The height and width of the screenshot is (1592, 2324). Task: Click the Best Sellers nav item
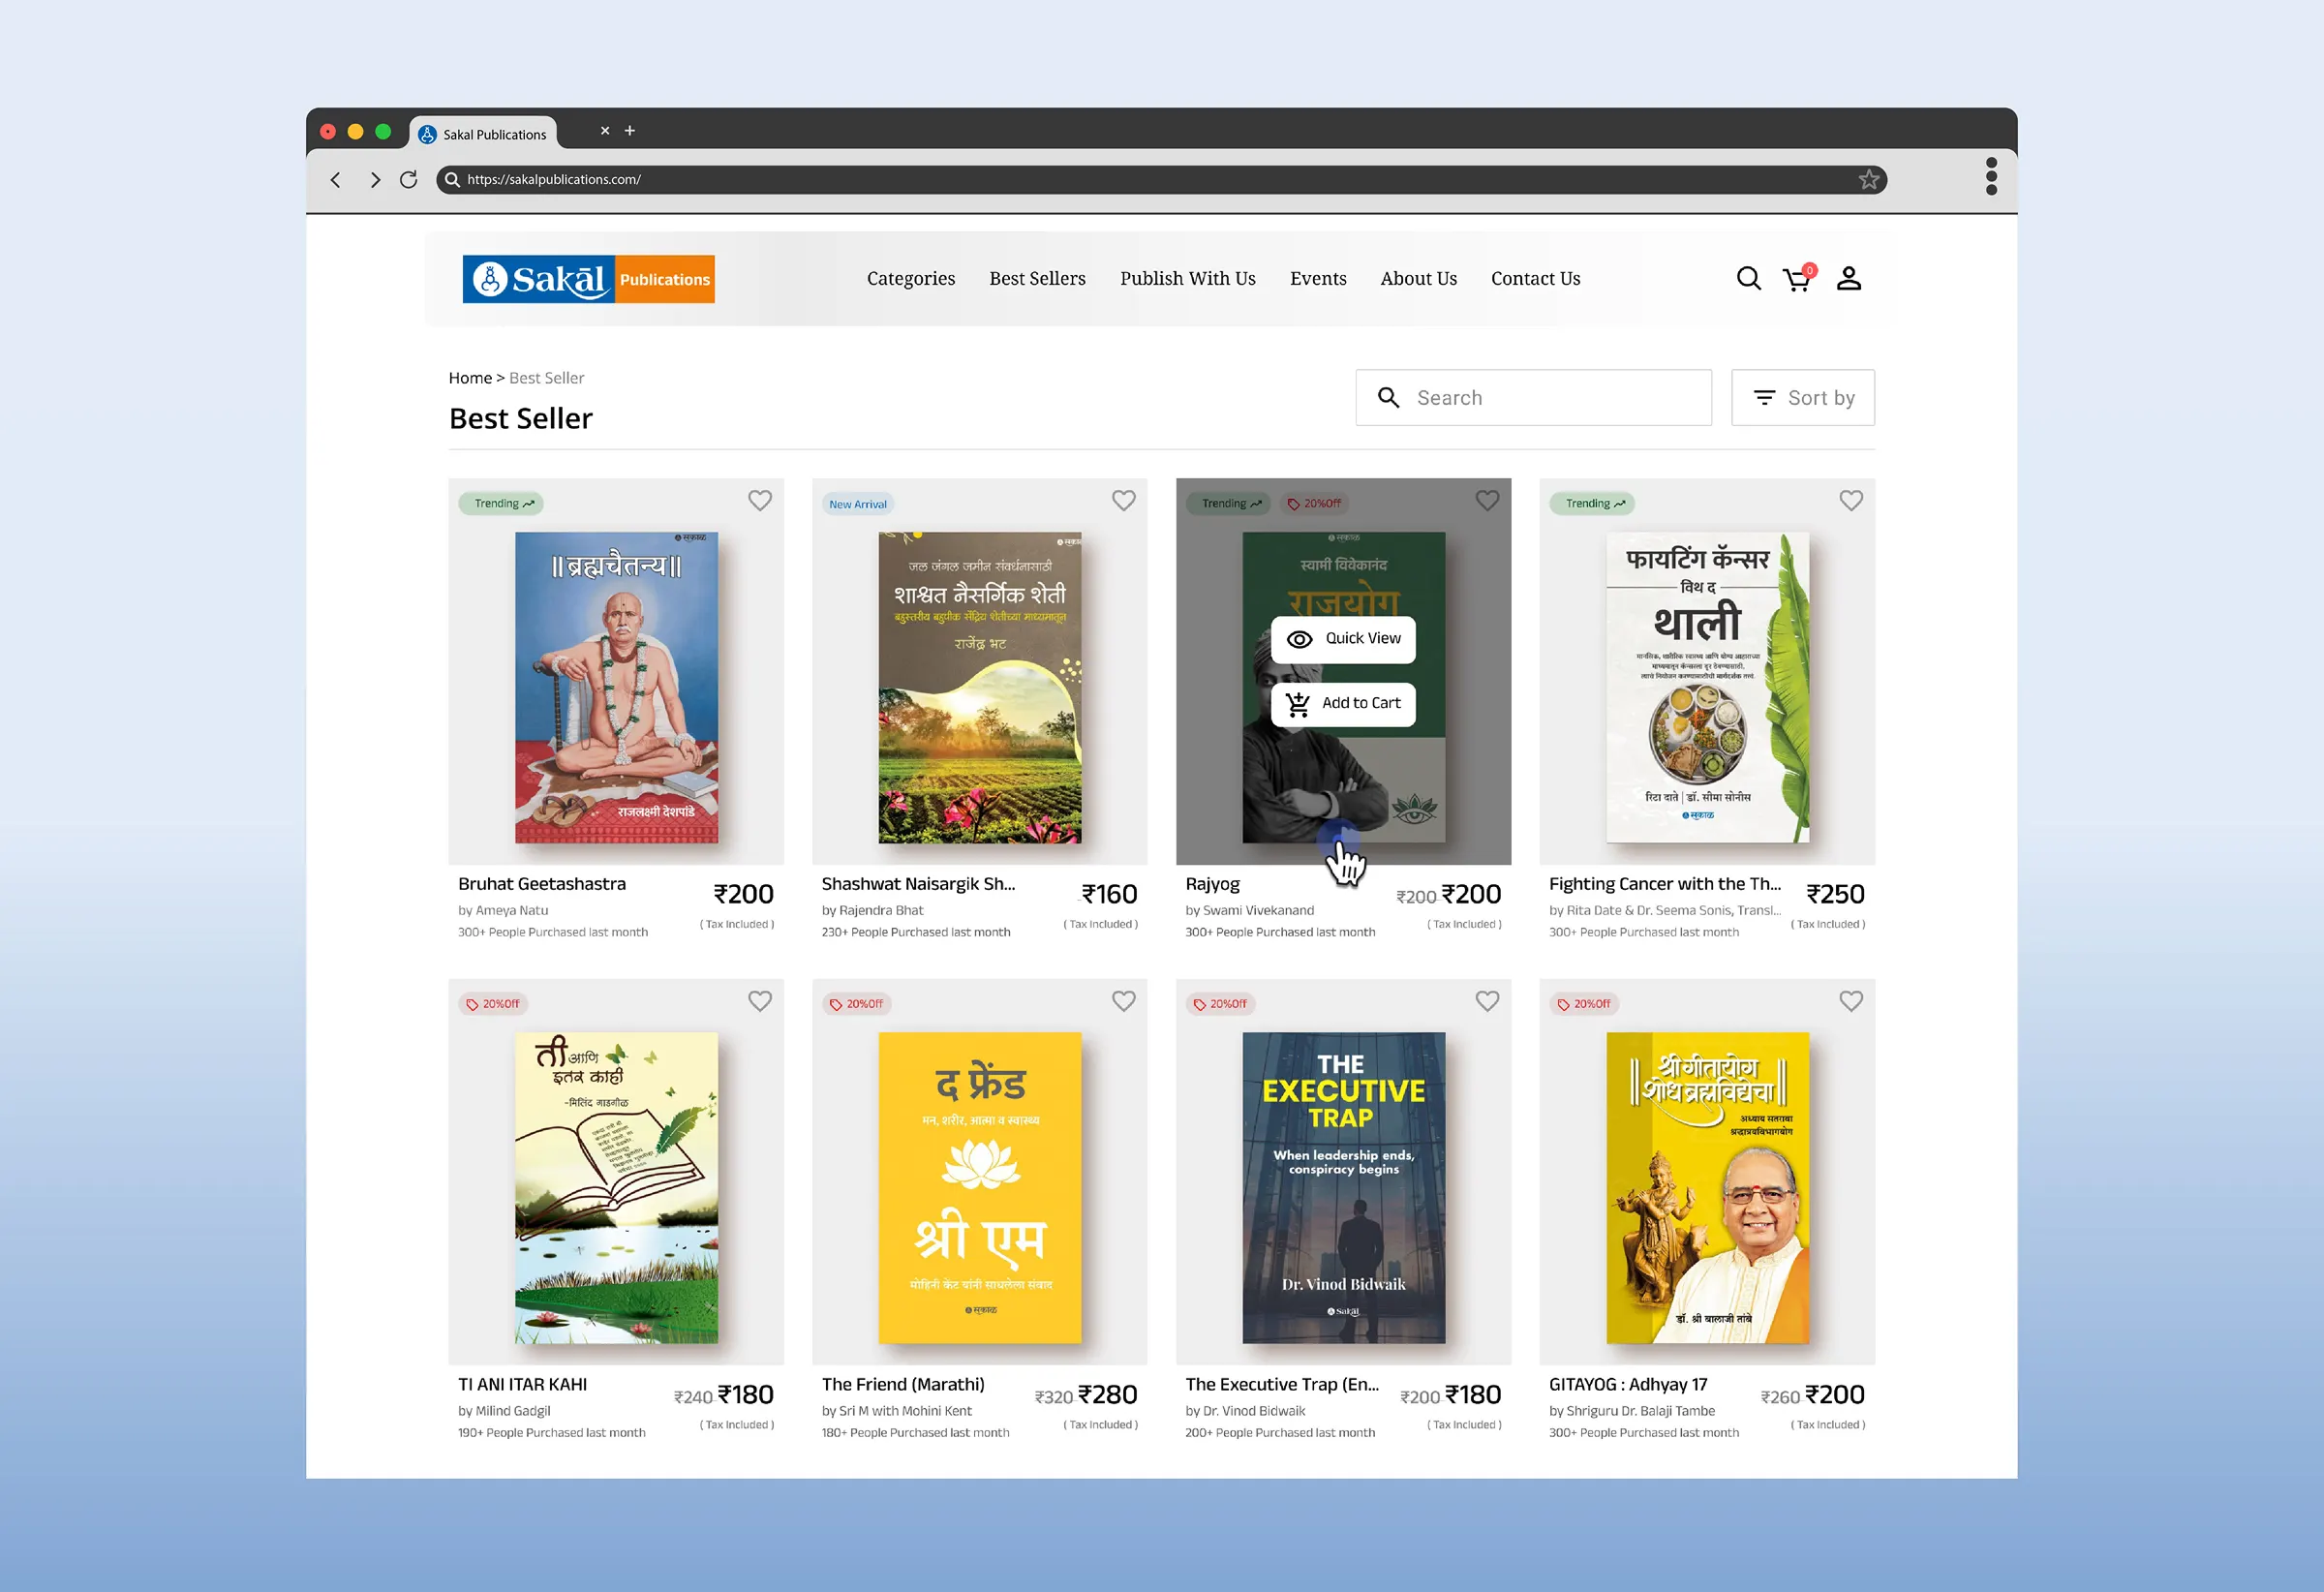pyautogui.click(x=1037, y=279)
